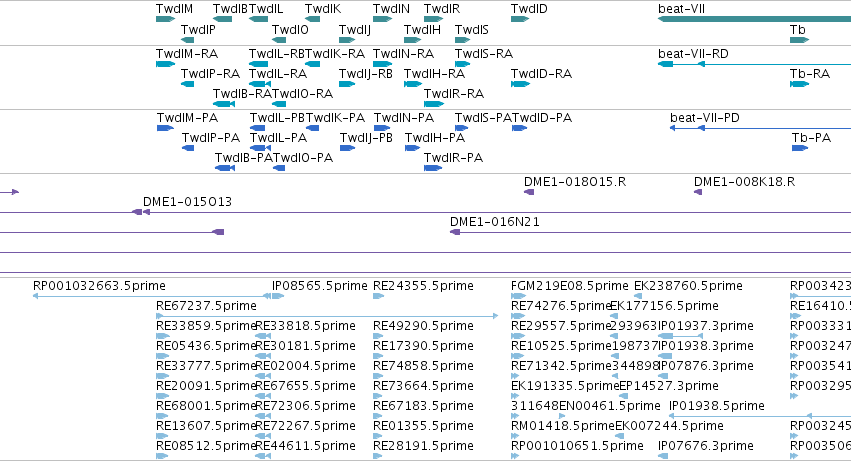Select the TwdlH-PA protein label
851x461 pixels.
[435, 138]
